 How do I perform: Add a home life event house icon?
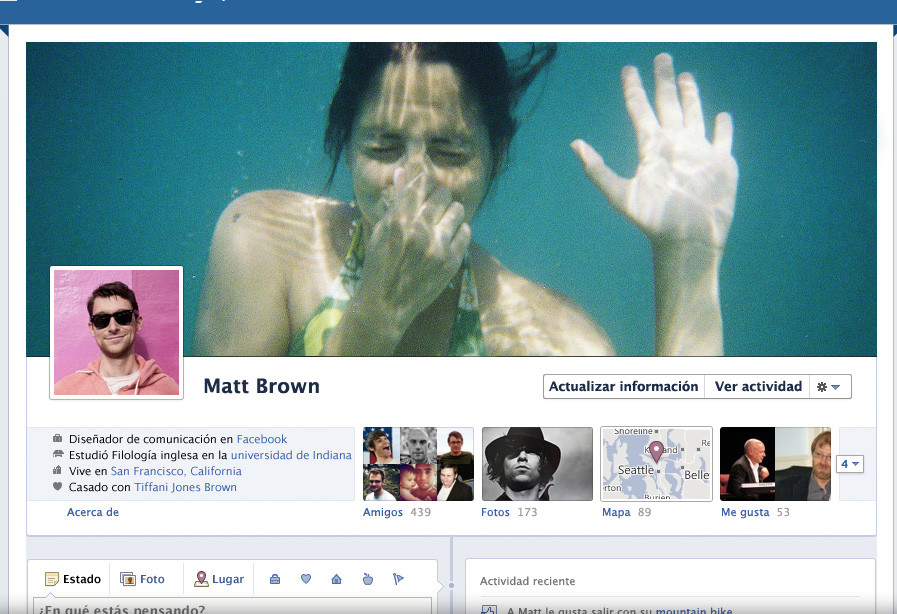coord(336,579)
